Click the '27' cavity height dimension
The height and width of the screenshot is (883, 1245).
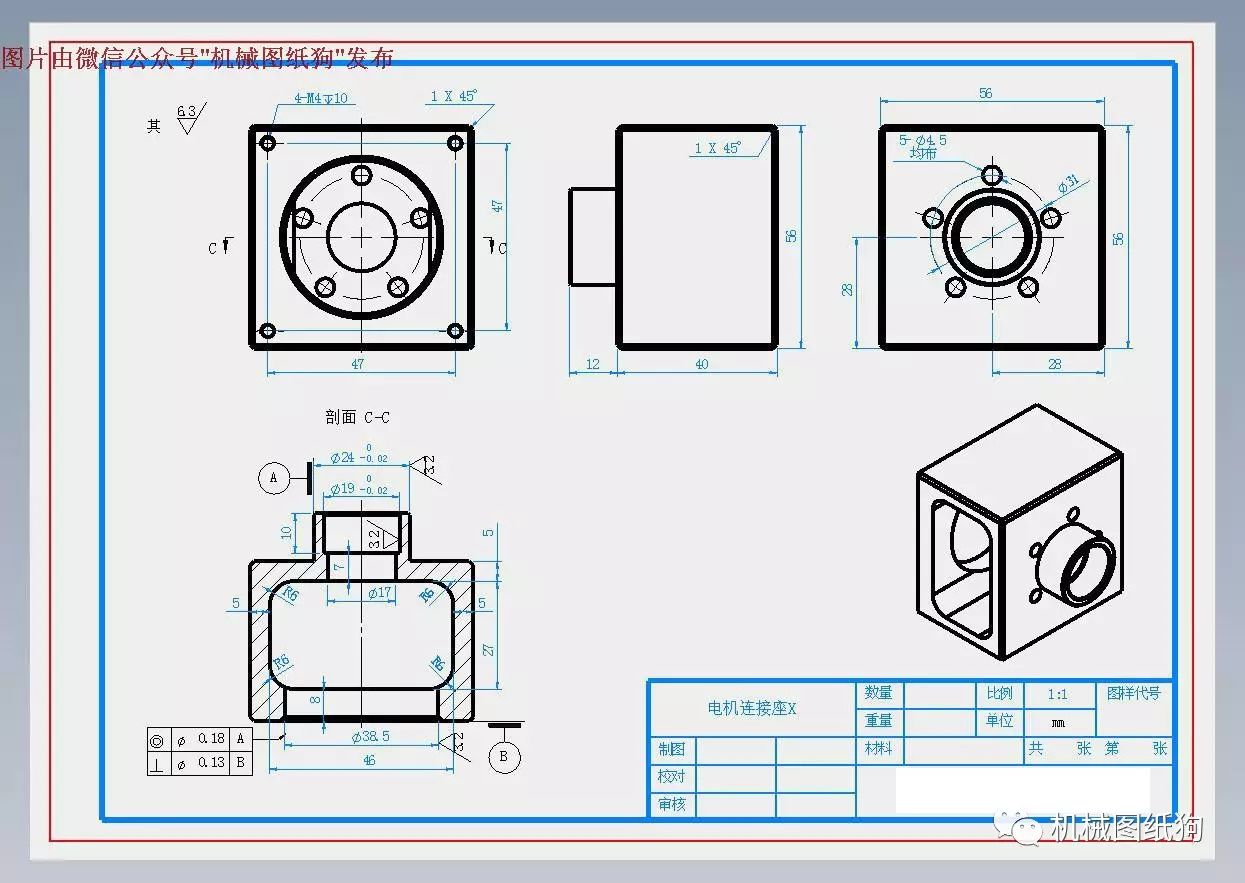489,649
